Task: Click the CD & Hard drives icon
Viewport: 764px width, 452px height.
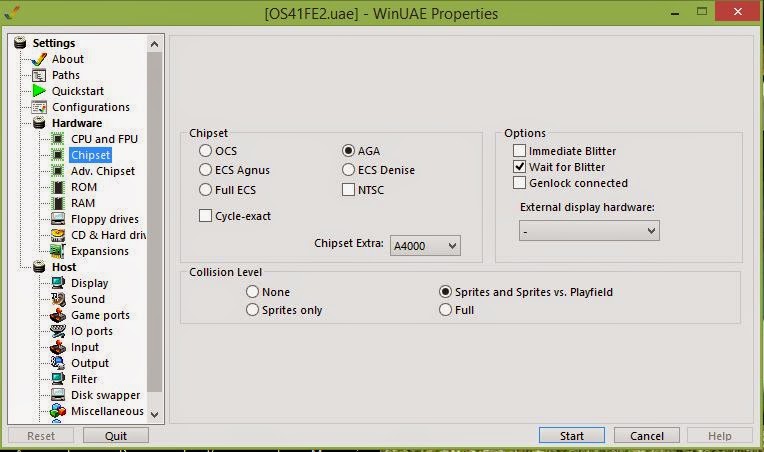Action: pyautogui.click(x=58, y=235)
